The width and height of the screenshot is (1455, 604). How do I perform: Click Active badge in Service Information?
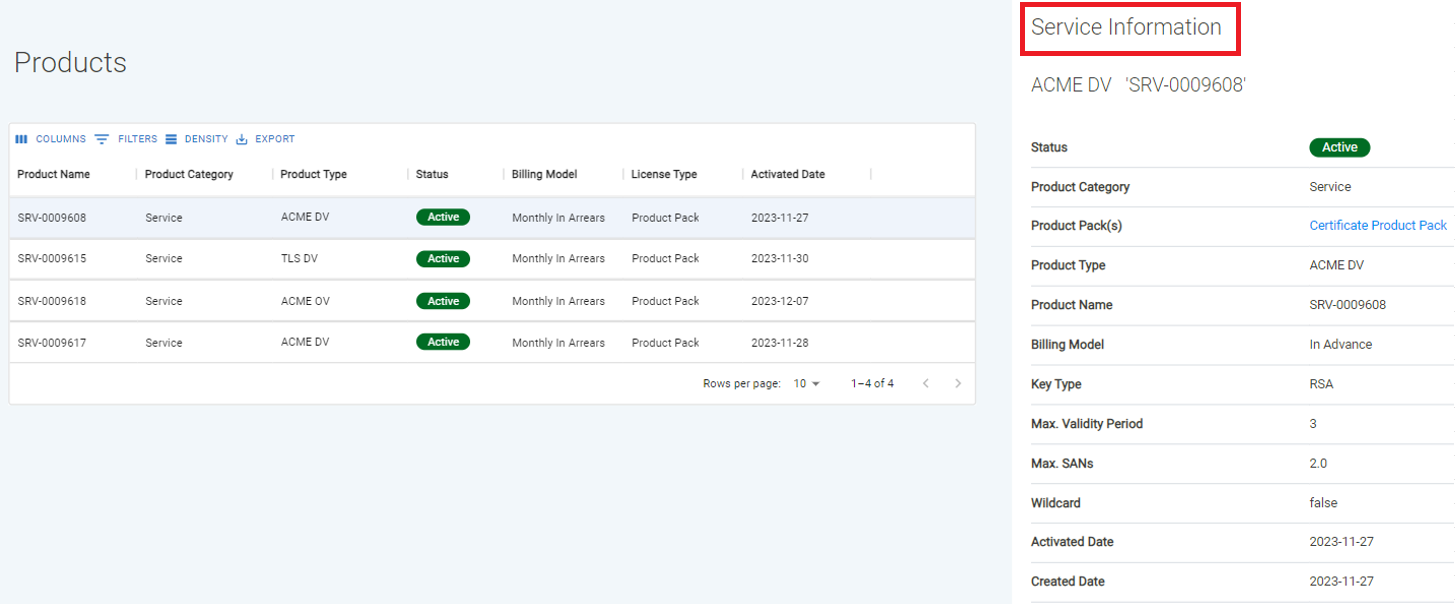[x=1339, y=147]
